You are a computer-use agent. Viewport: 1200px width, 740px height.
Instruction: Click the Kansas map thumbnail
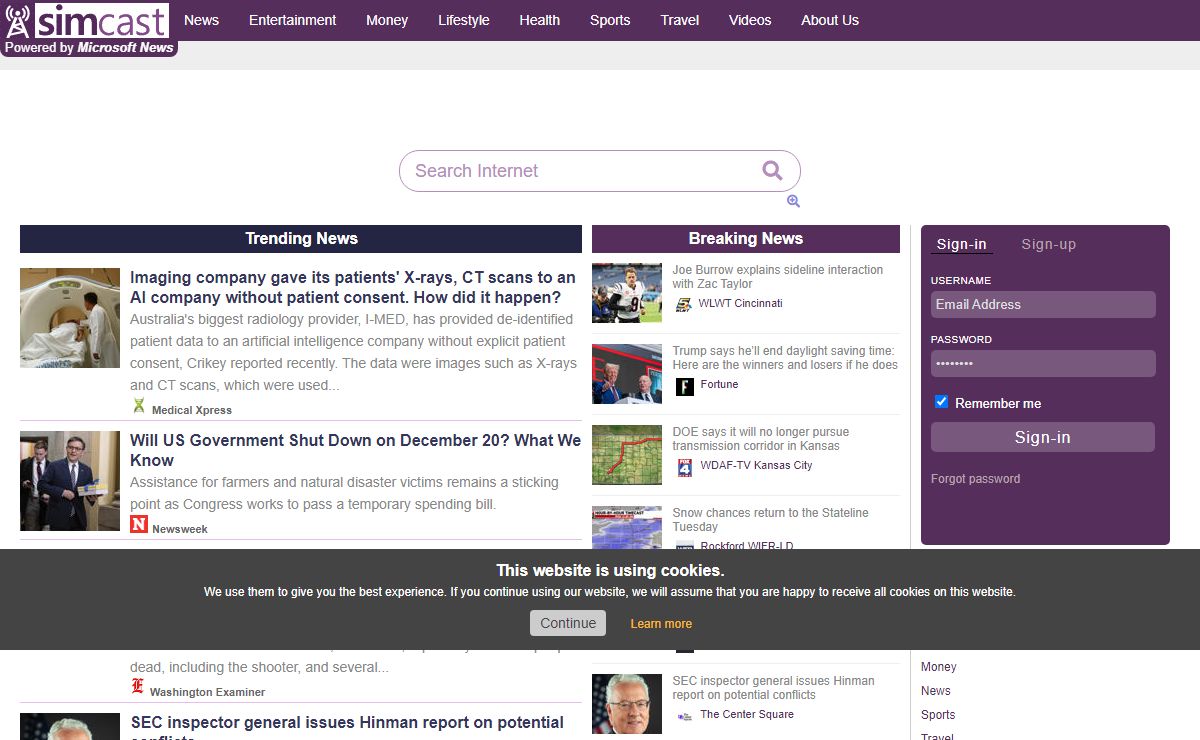[x=627, y=455]
